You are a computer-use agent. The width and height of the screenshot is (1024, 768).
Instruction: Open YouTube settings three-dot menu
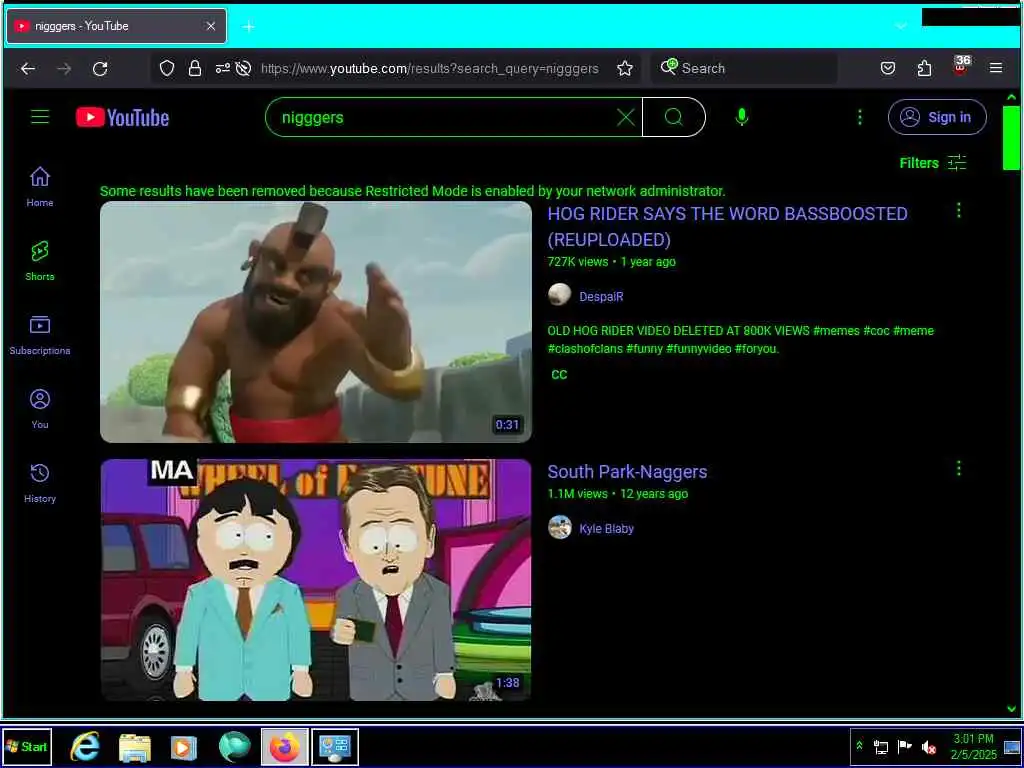(x=859, y=117)
